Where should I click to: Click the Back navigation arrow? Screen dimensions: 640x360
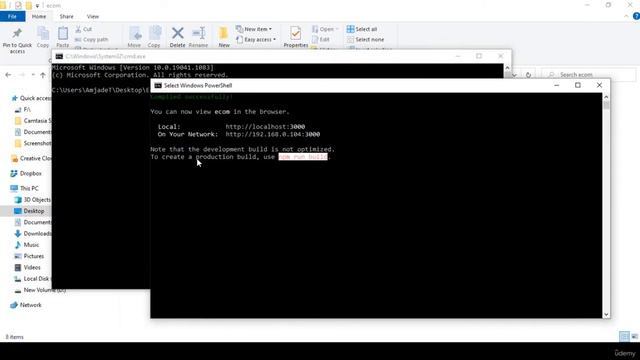pyautogui.click(x=8, y=75)
